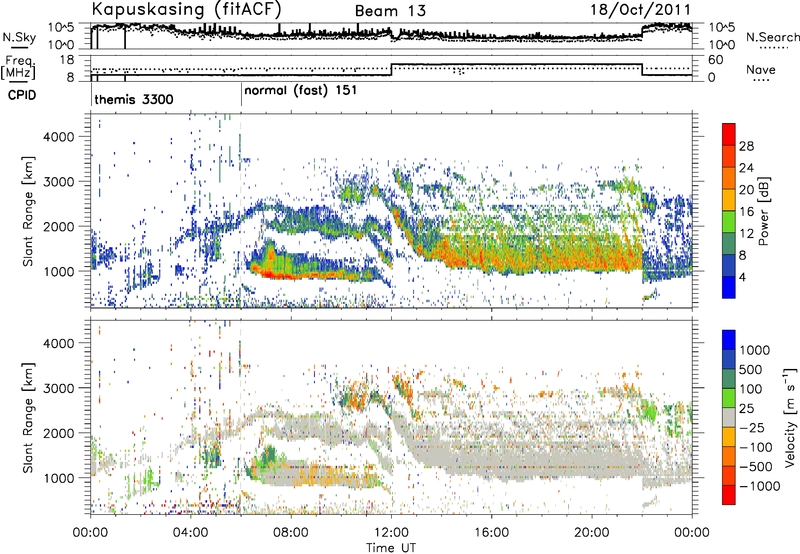The width and height of the screenshot is (800, 554).
Task: Click the 'Beam 13' label
Action: coord(390,11)
